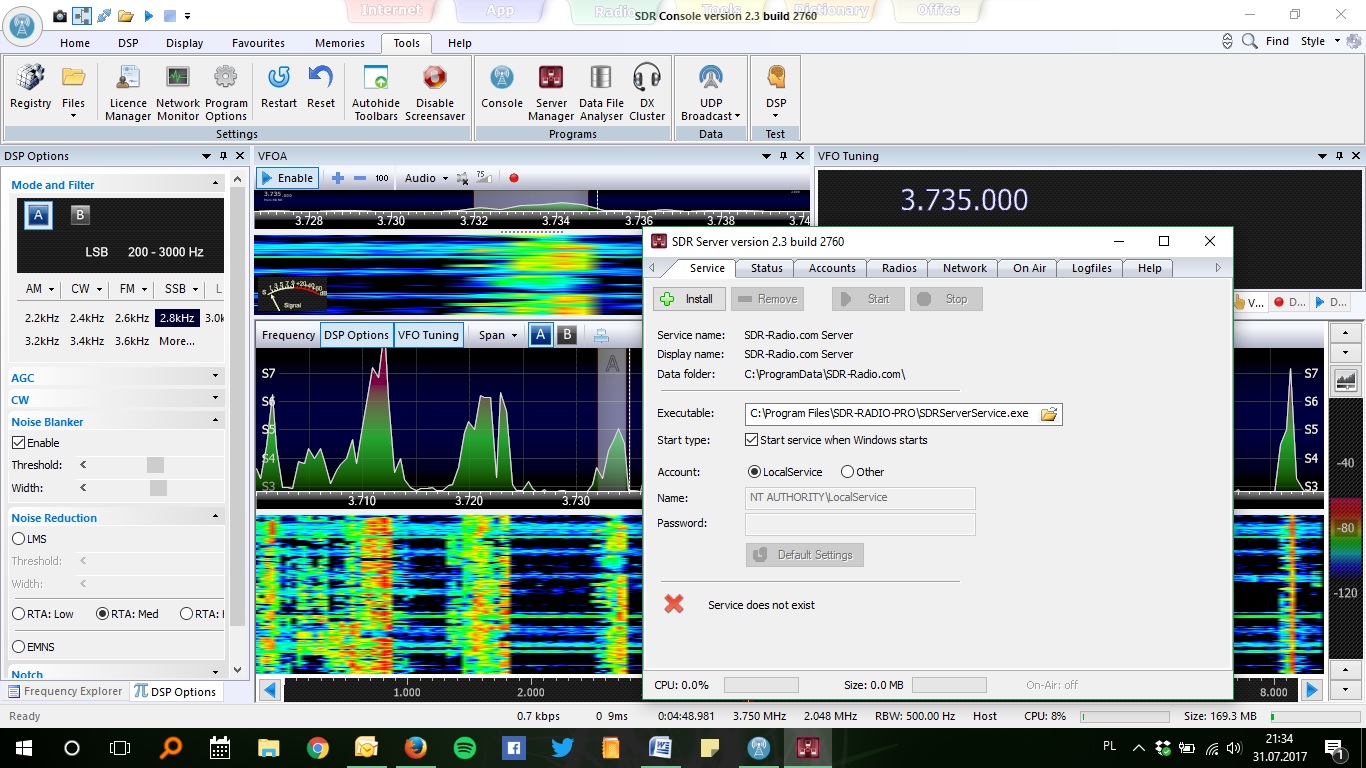Open the Radios tab in SDR Server
Image resolution: width=1366 pixels, height=768 pixels.
899,268
